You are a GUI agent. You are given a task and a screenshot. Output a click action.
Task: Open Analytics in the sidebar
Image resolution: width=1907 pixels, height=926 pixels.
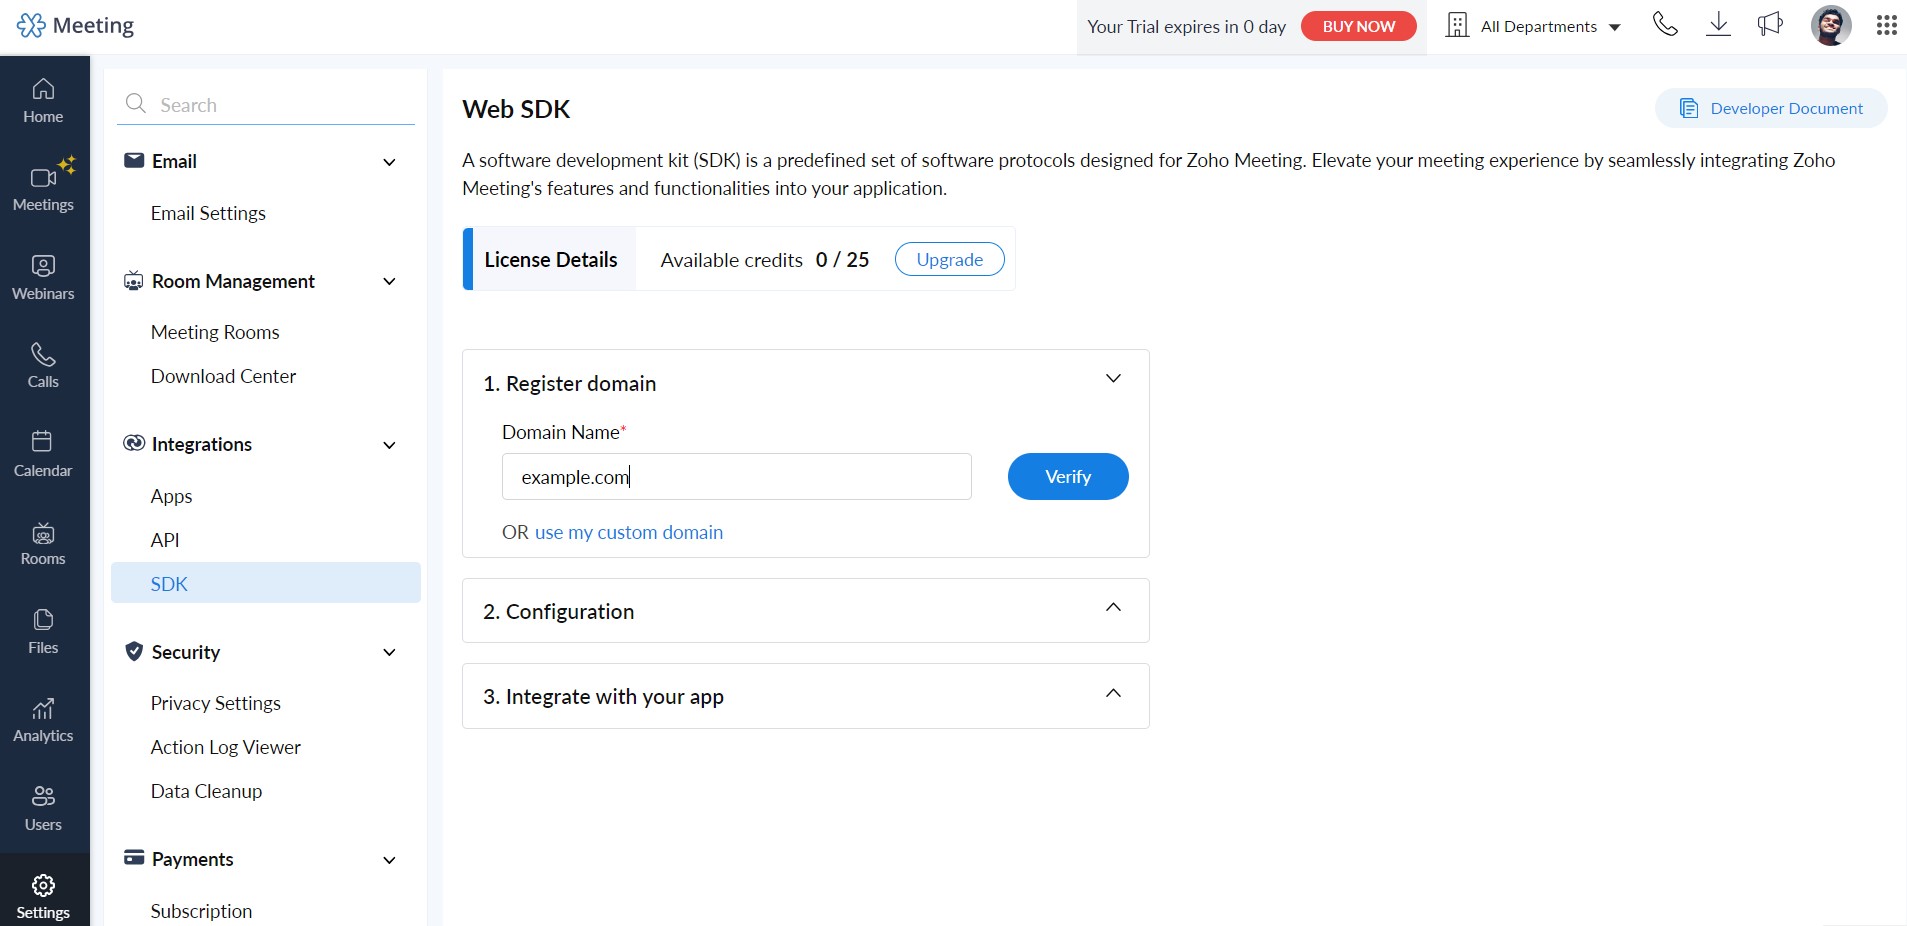(x=43, y=719)
